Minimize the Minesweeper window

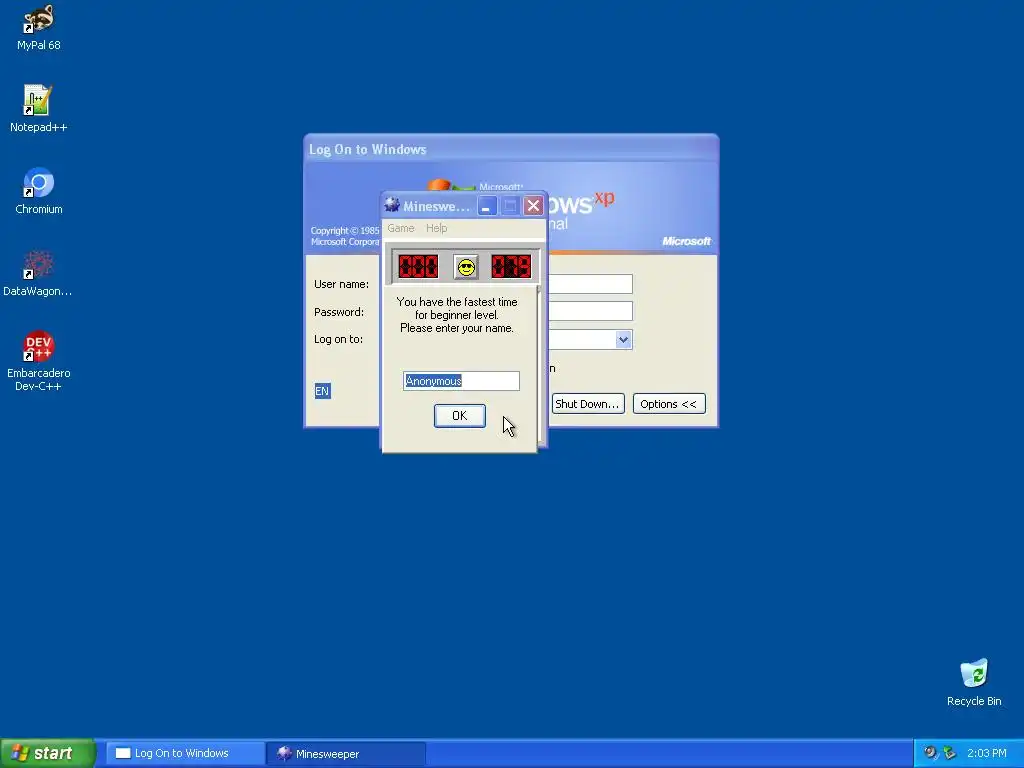pyautogui.click(x=487, y=206)
